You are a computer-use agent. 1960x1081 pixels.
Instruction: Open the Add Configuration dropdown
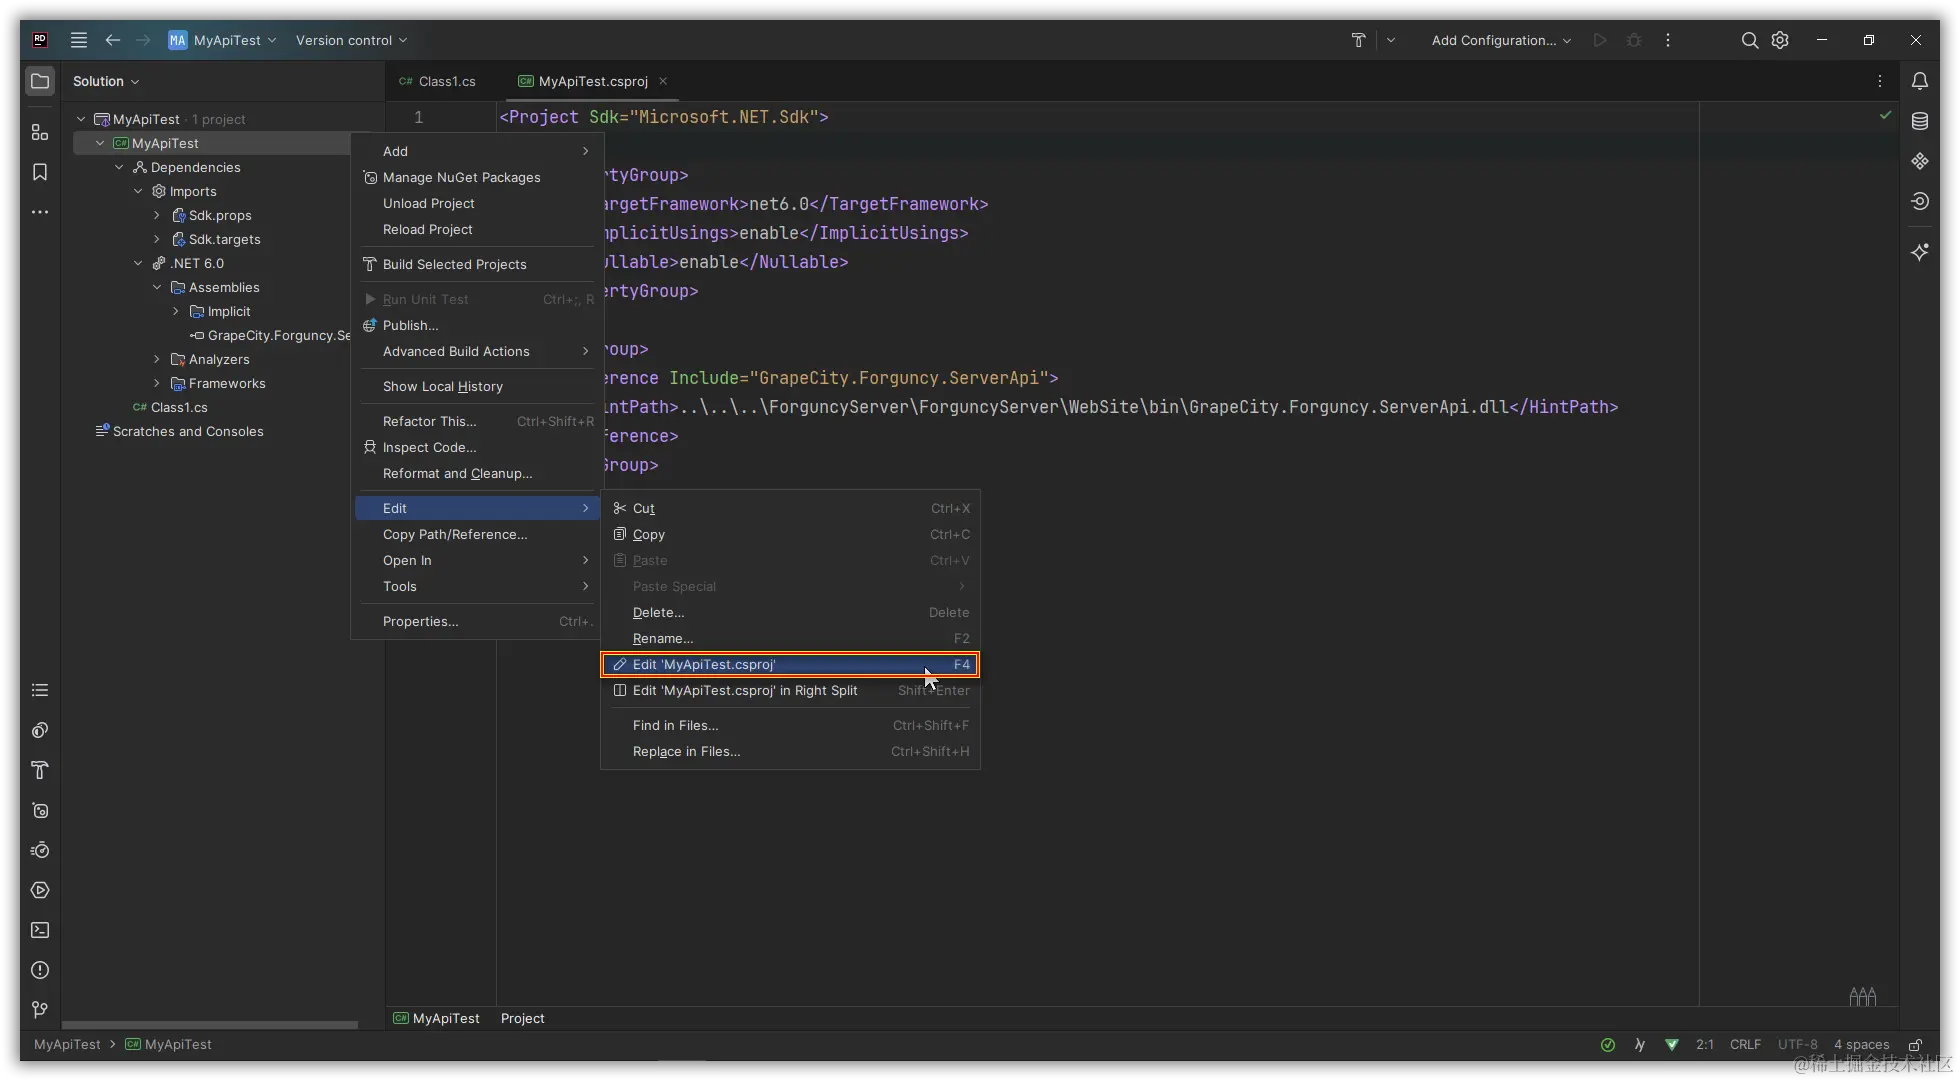point(1500,40)
